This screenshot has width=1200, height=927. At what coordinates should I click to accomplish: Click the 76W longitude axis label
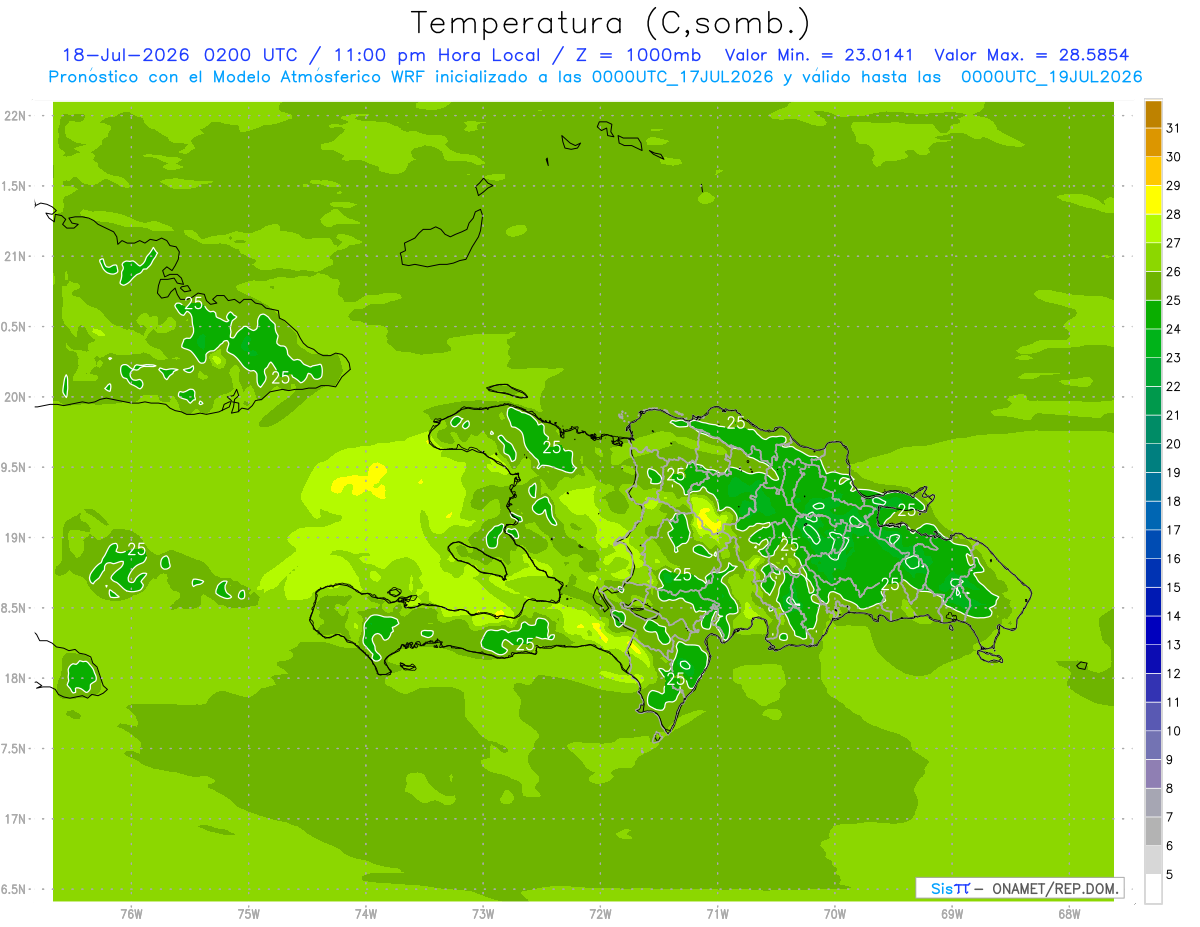click(x=131, y=913)
